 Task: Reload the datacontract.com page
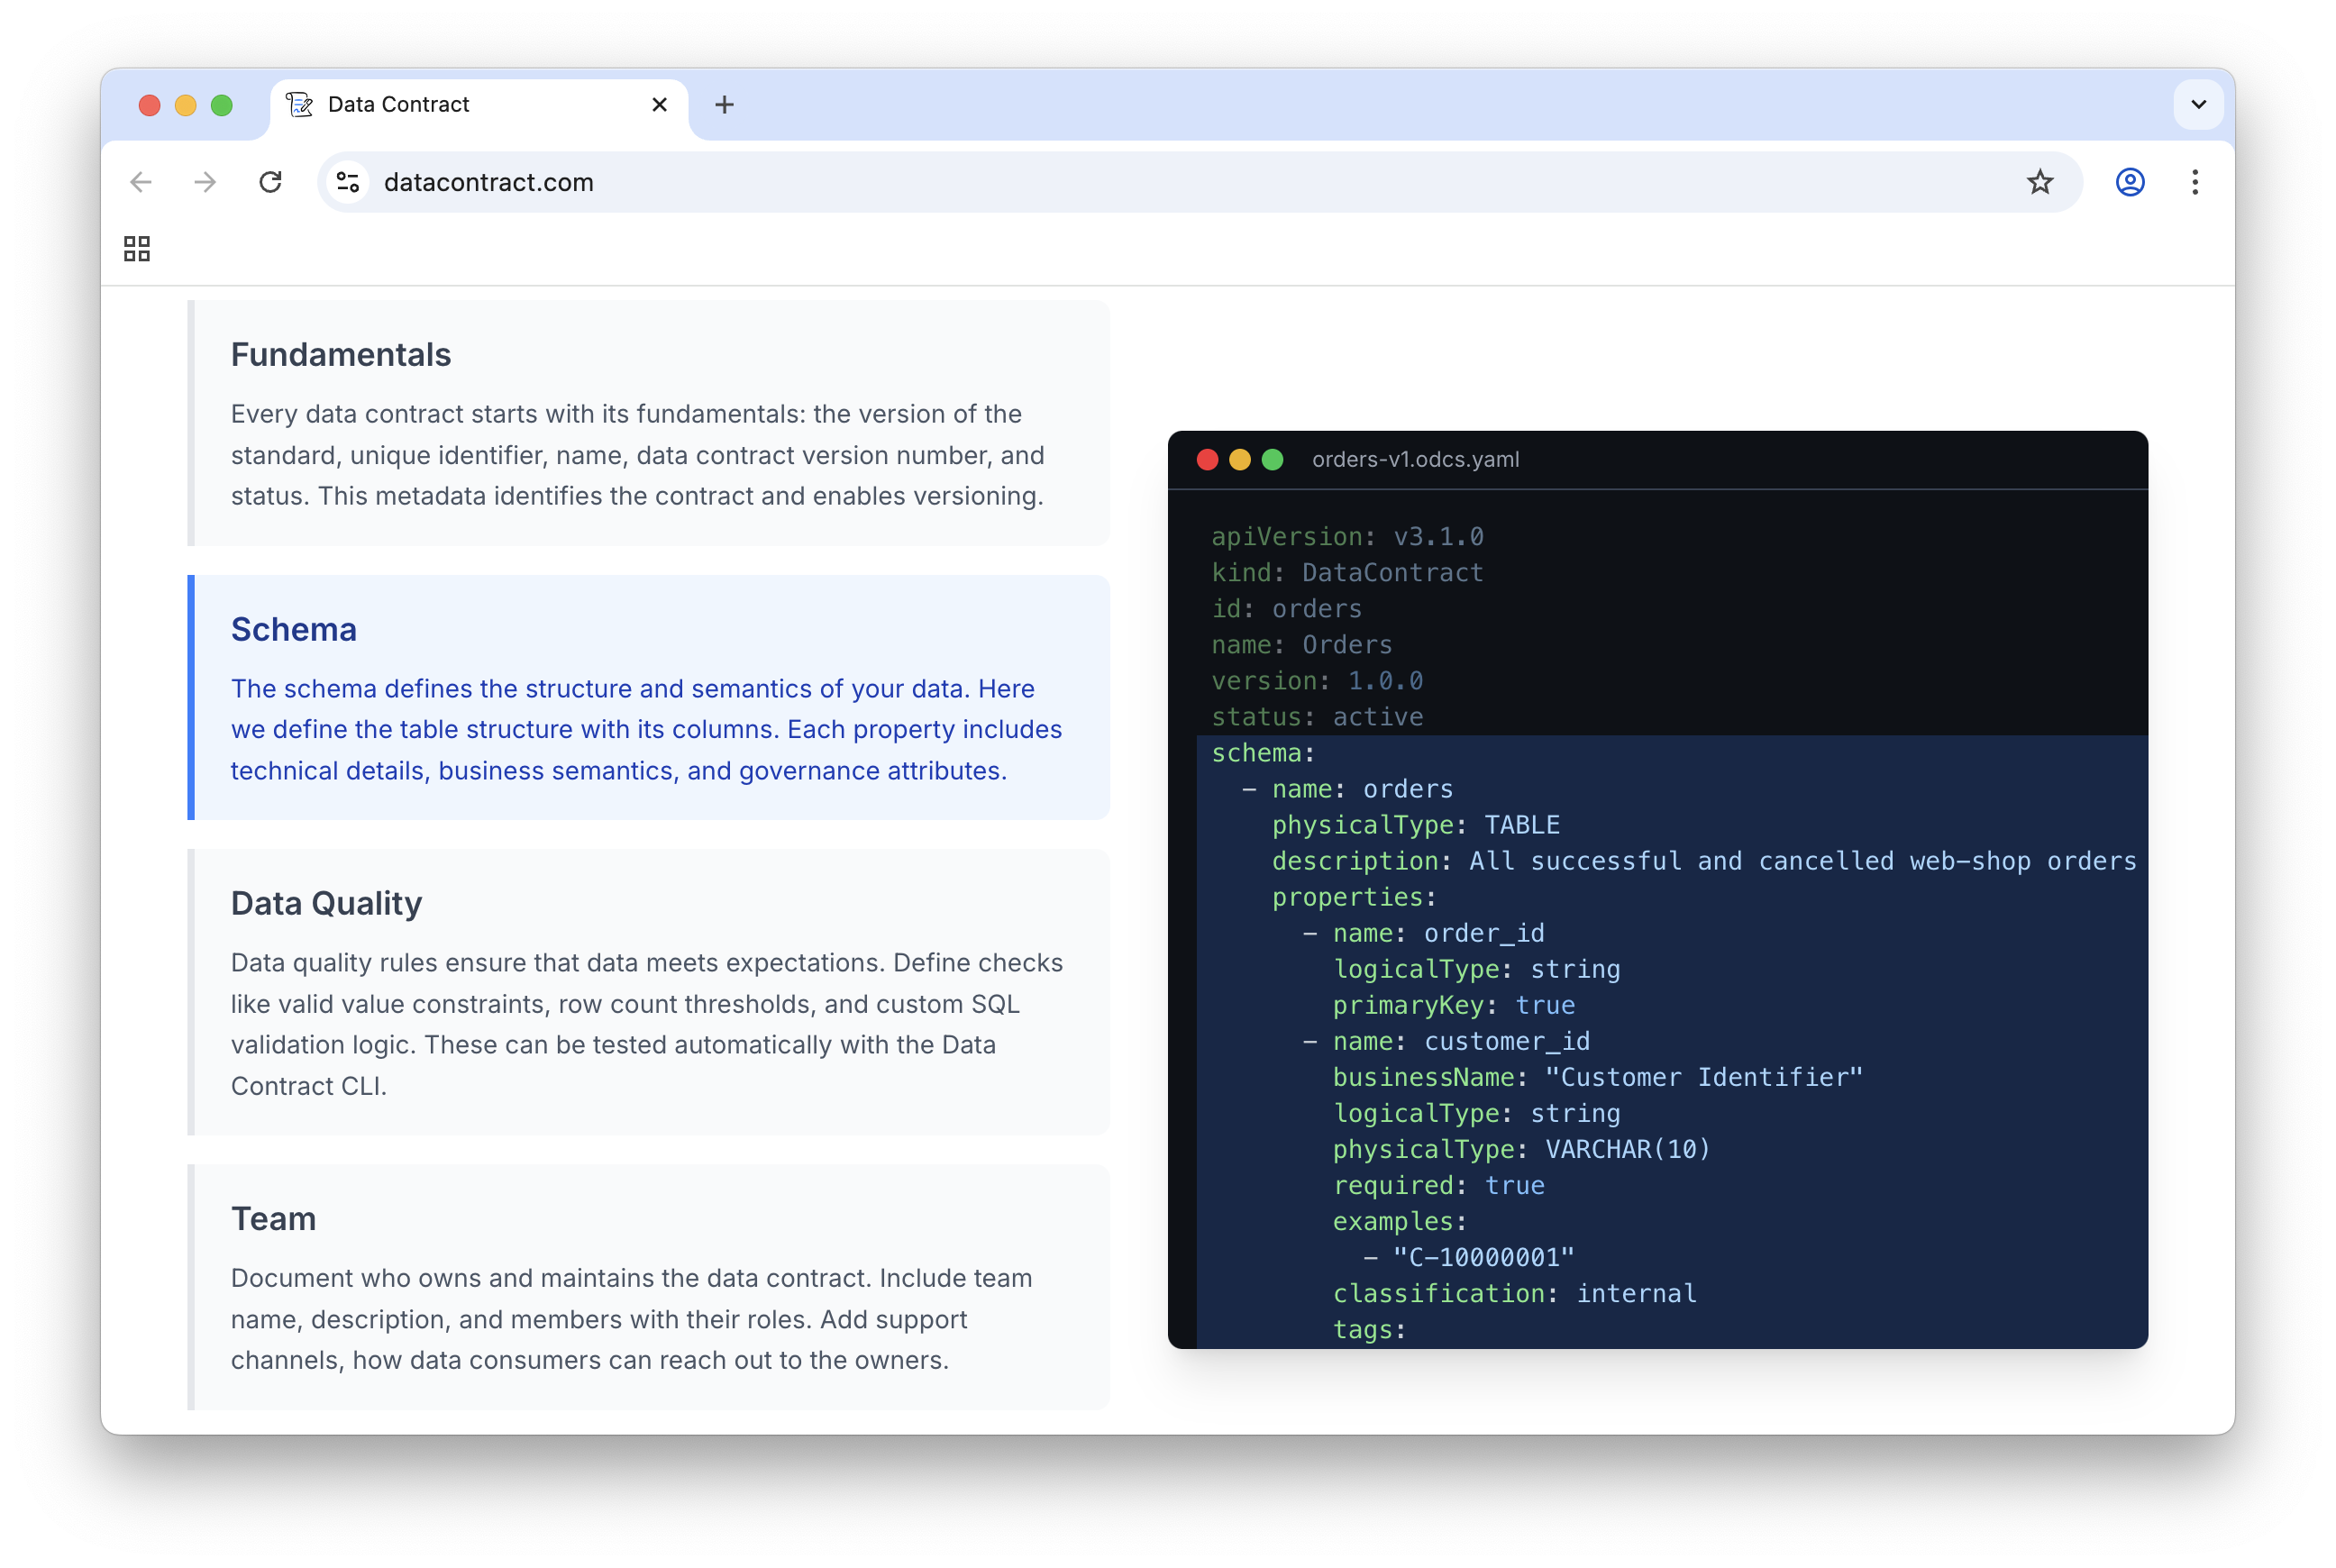tap(270, 182)
